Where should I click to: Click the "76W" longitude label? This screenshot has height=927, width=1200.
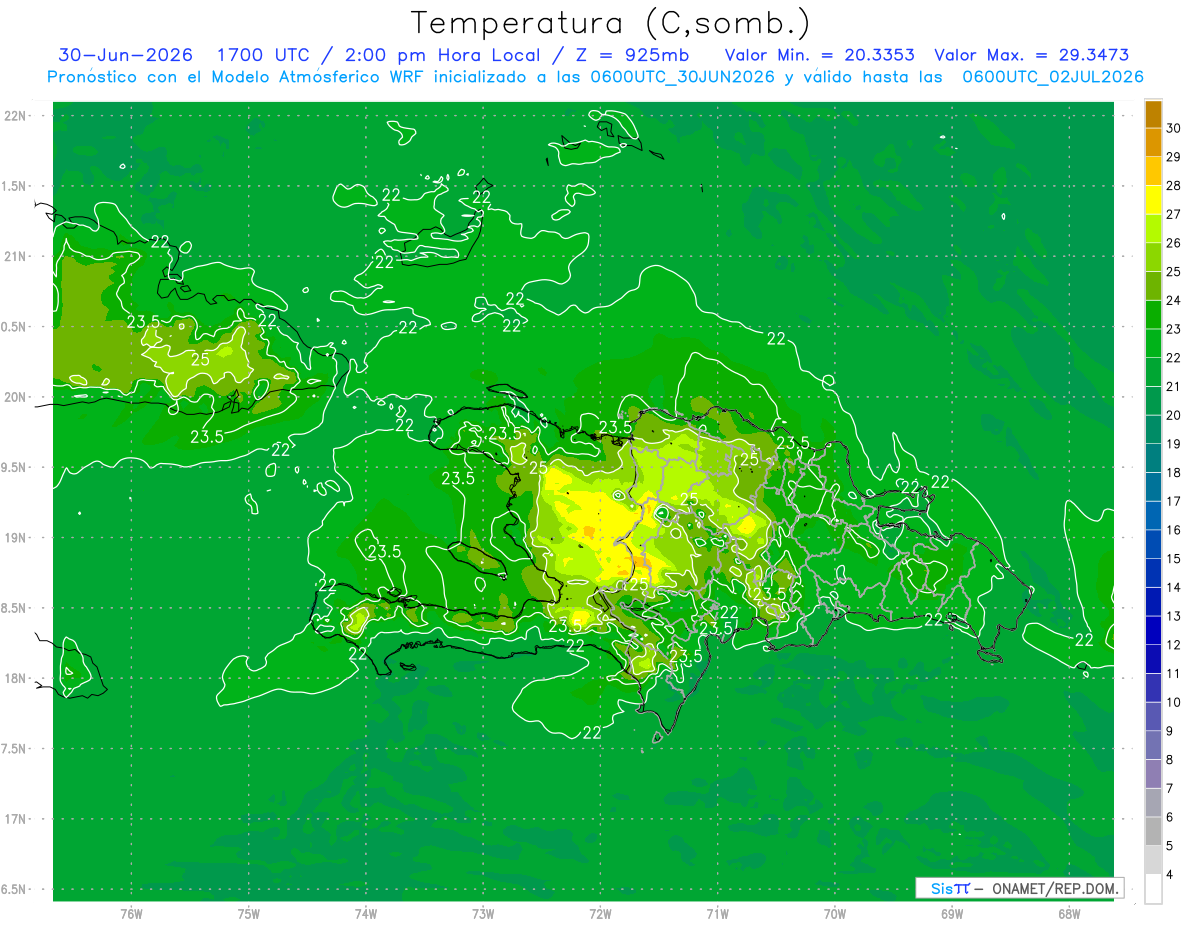click(x=131, y=914)
